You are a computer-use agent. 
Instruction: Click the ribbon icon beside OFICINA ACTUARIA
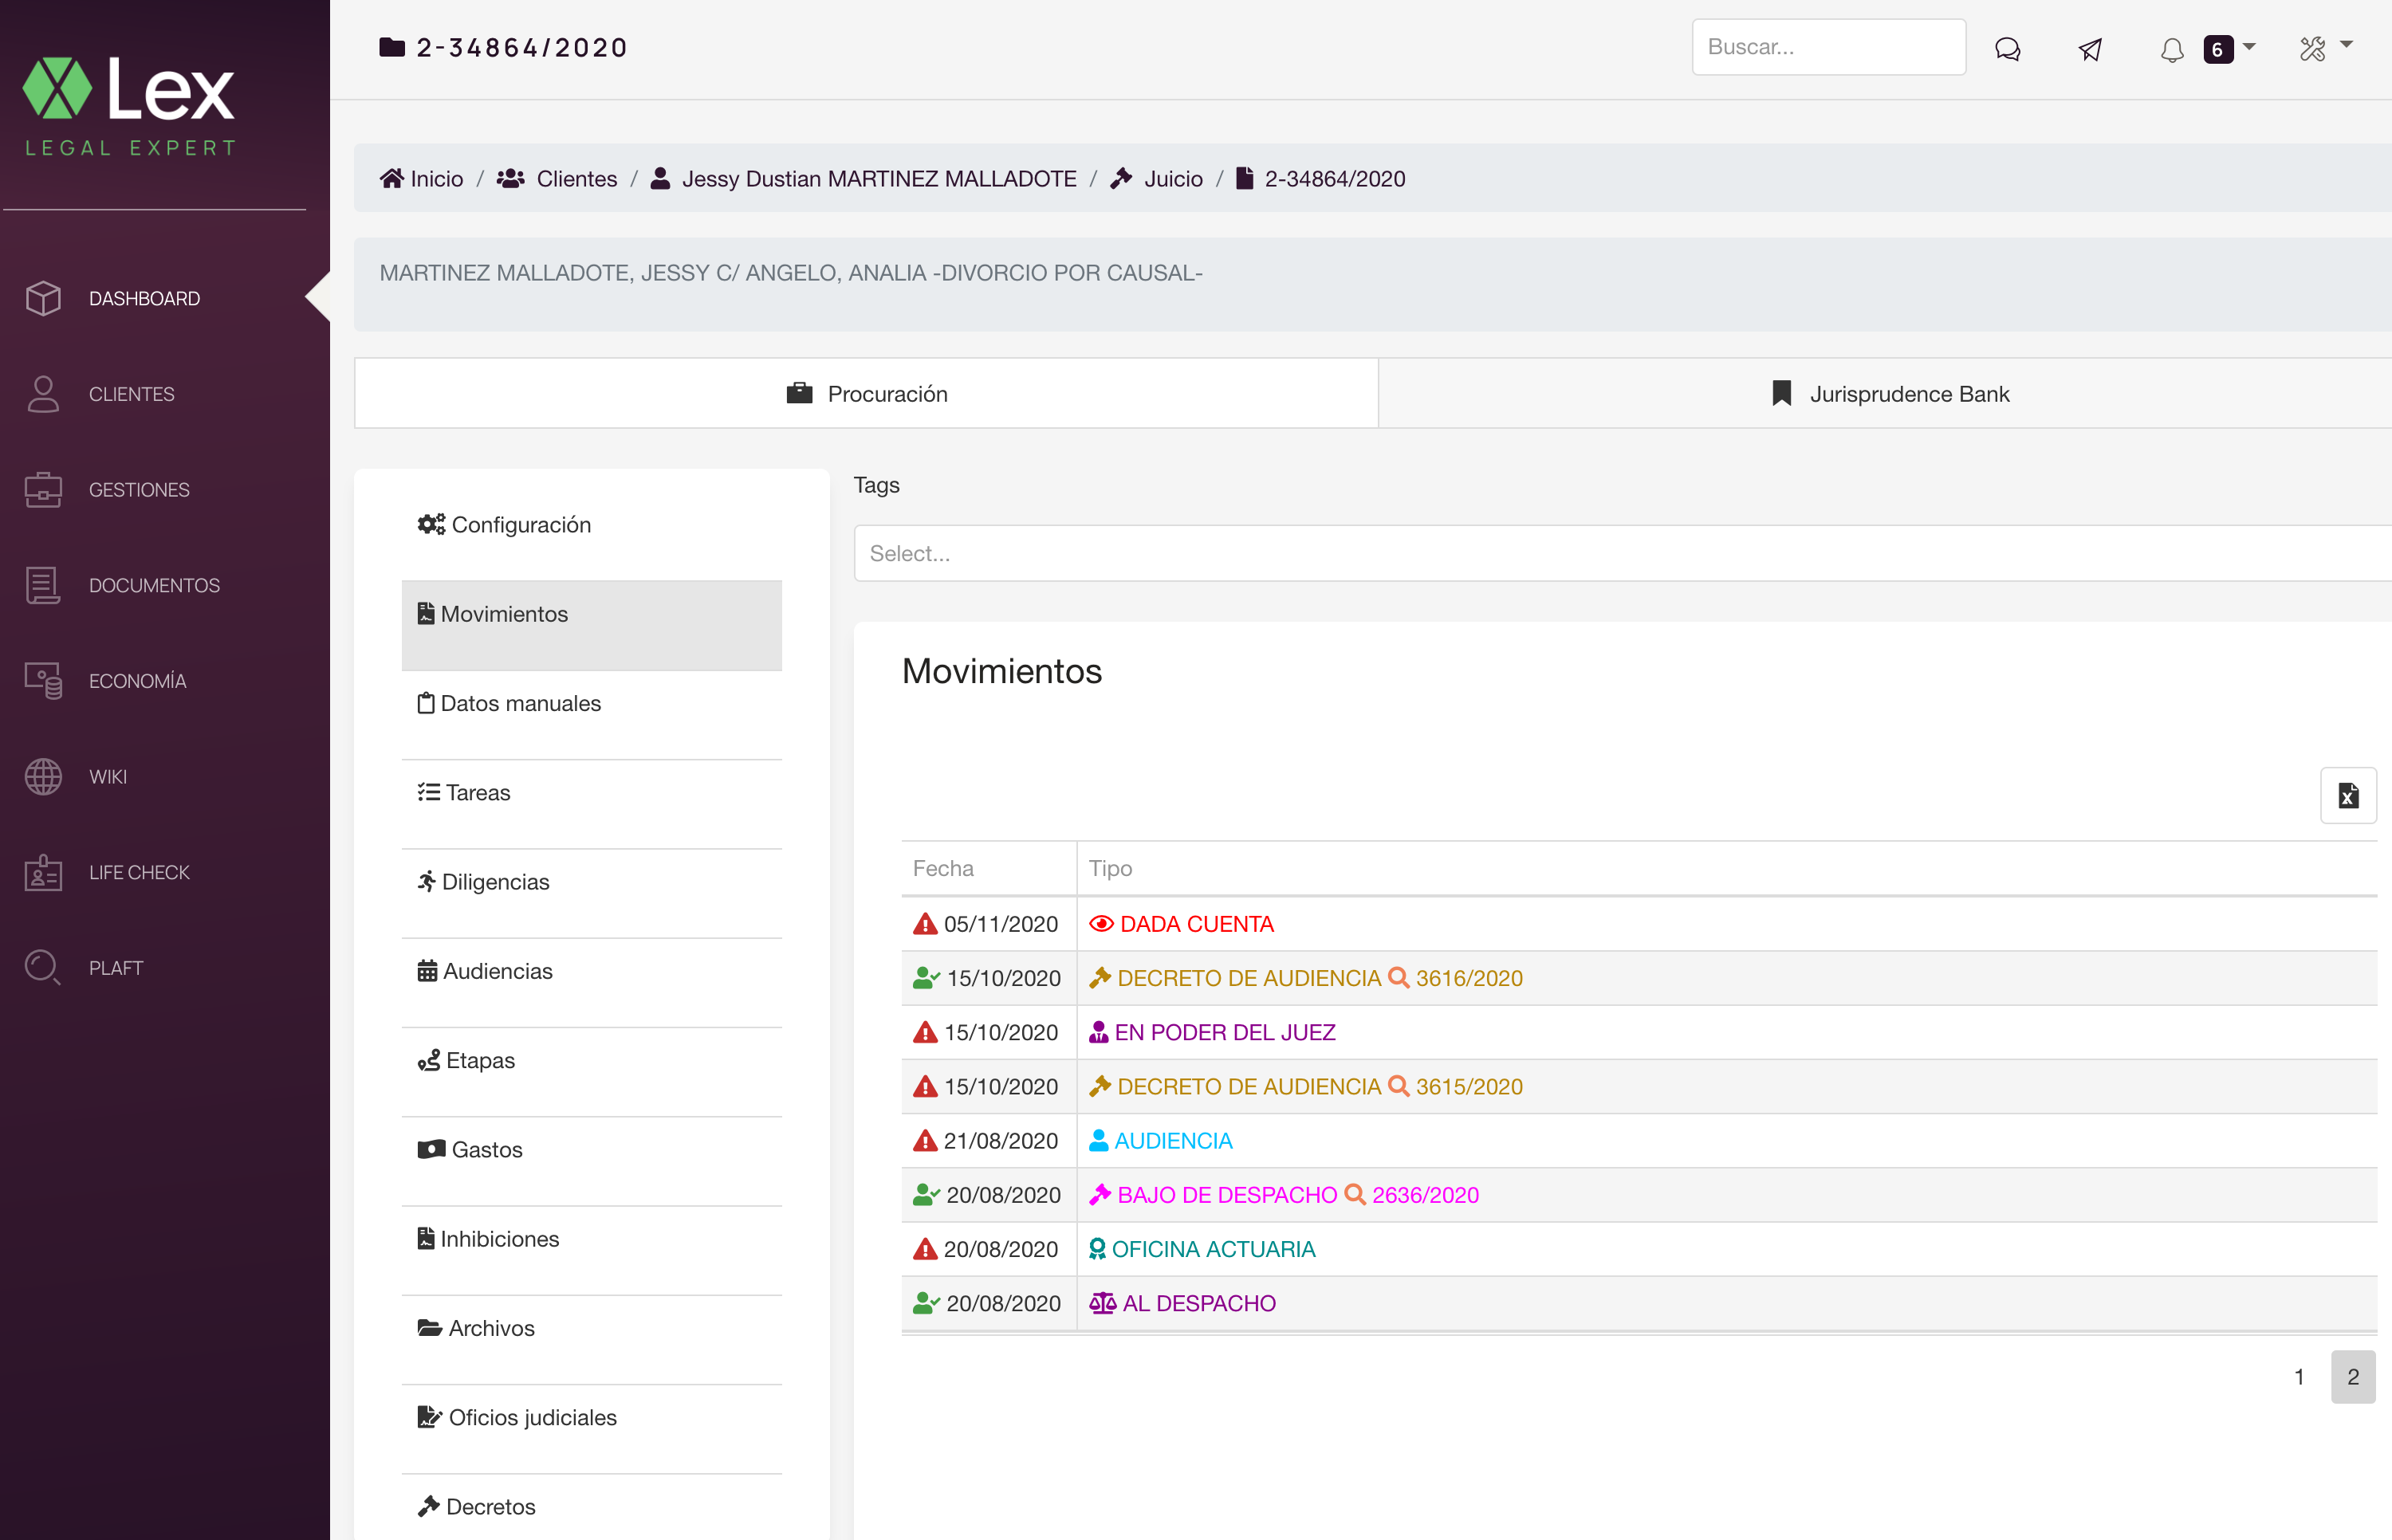click(1097, 1249)
